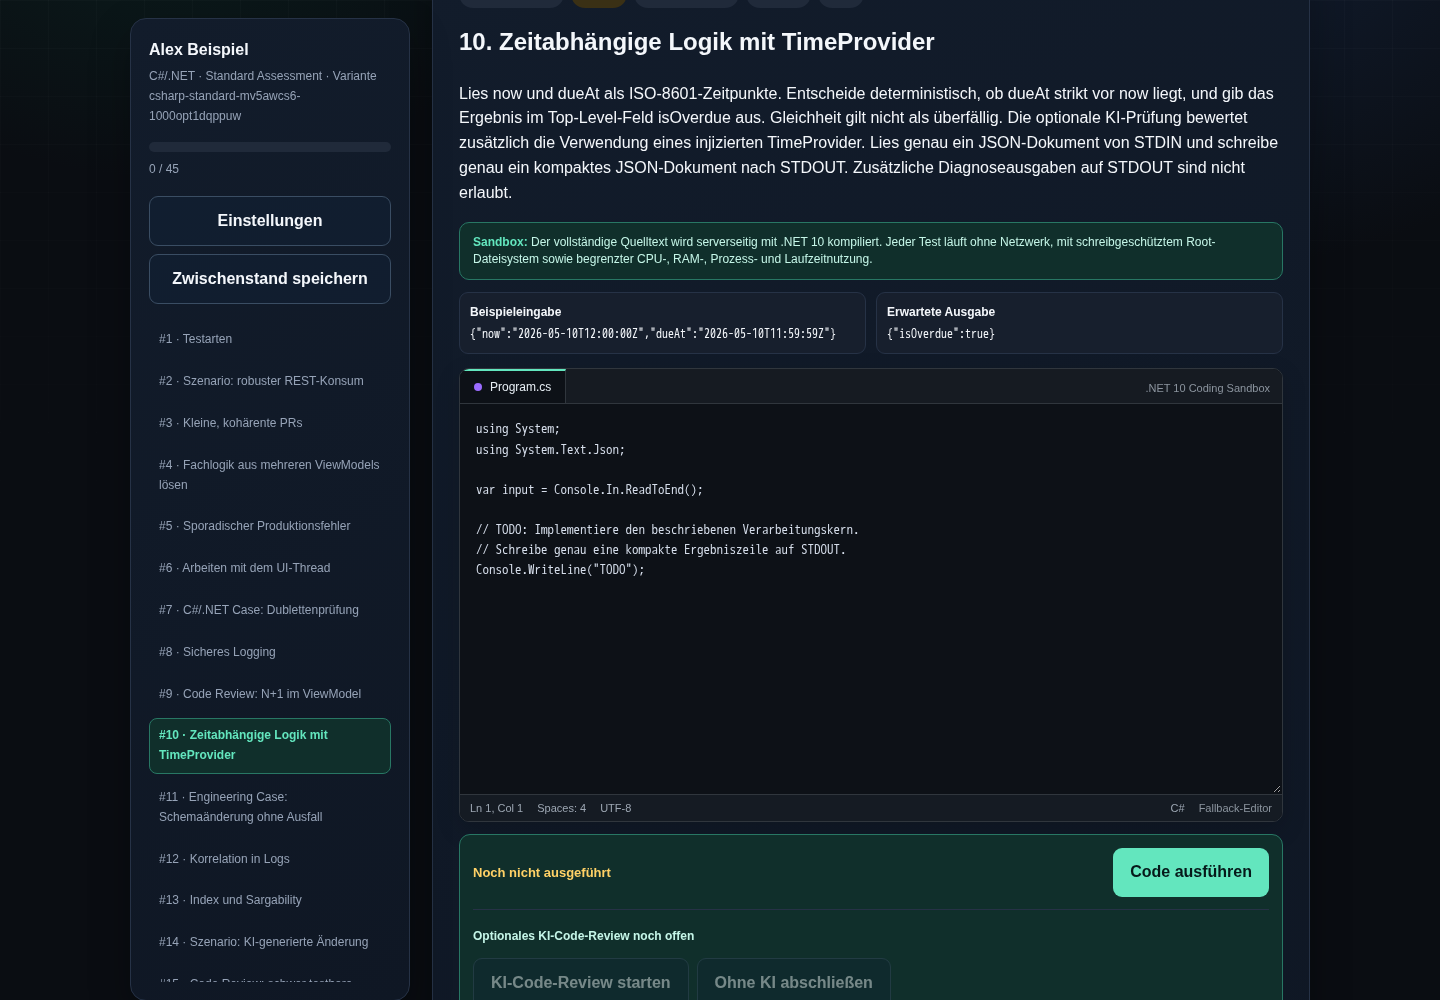
Task: Click the Beispieleingabe JSON sample text
Action: 653,334
